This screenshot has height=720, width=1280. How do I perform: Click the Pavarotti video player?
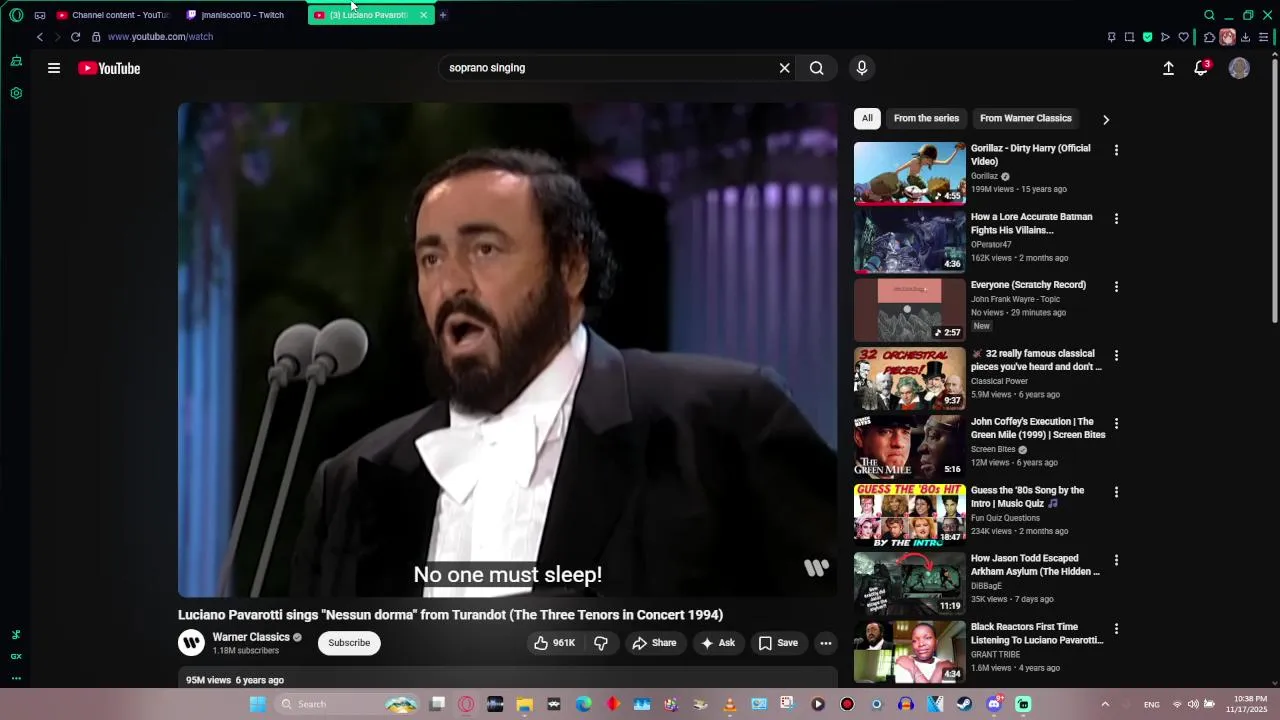click(x=507, y=350)
